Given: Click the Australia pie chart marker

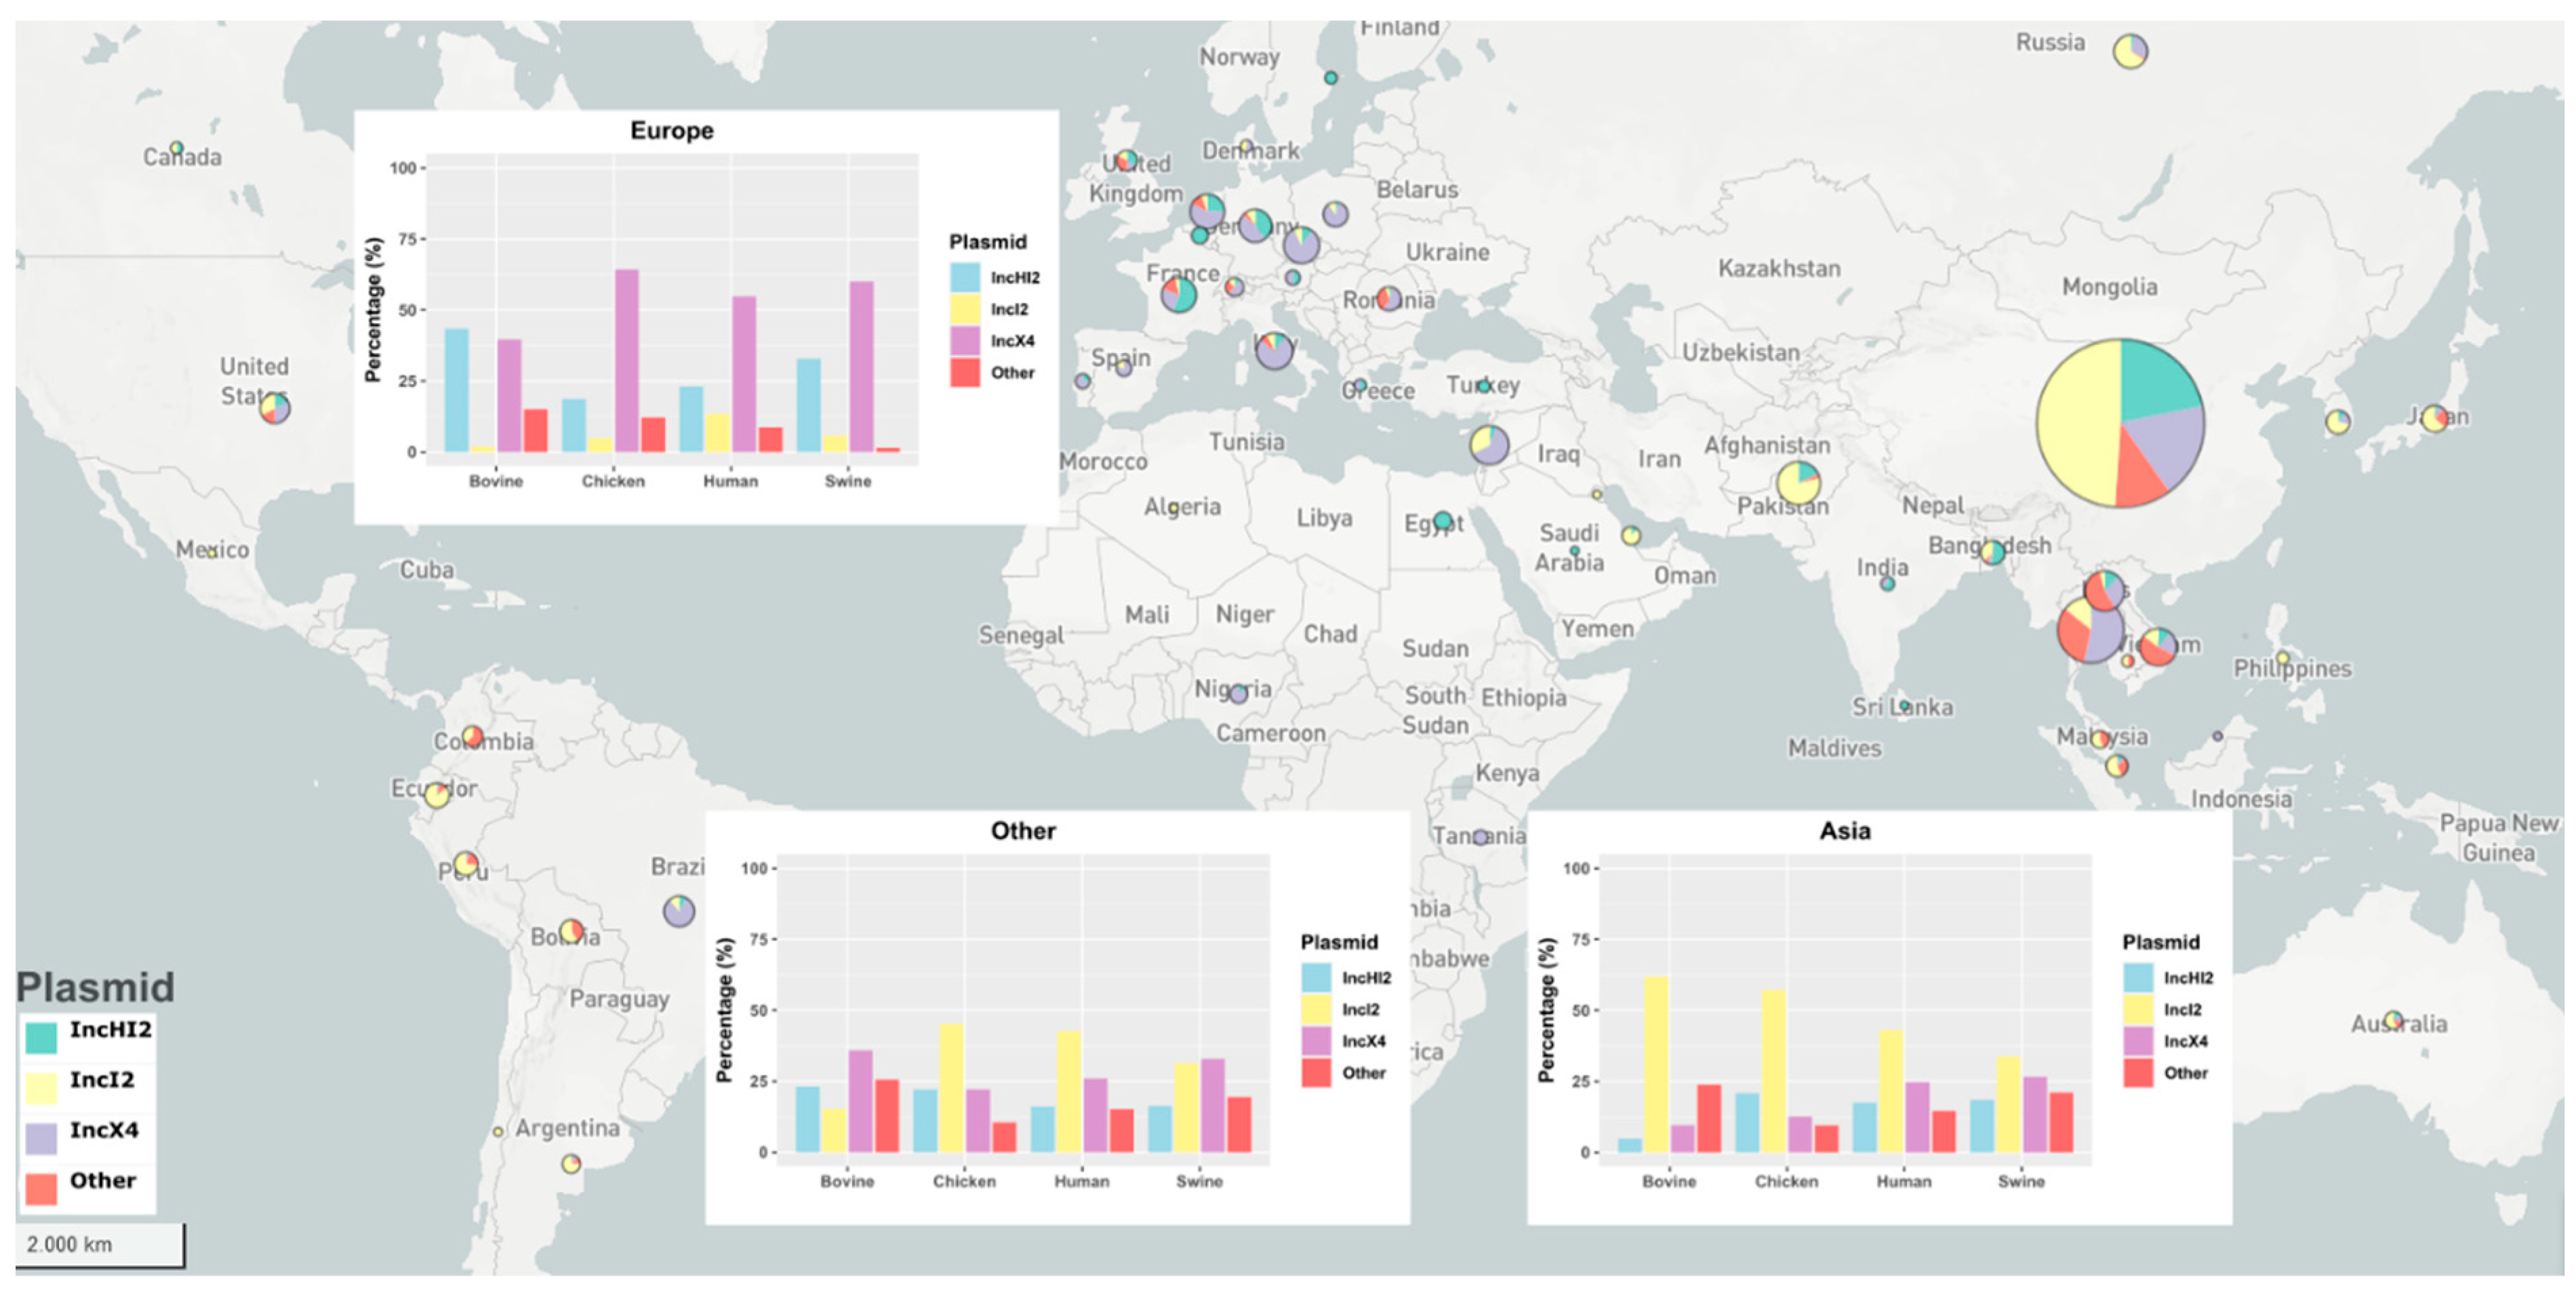Looking at the screenshot, I should click(2393, 1021).
